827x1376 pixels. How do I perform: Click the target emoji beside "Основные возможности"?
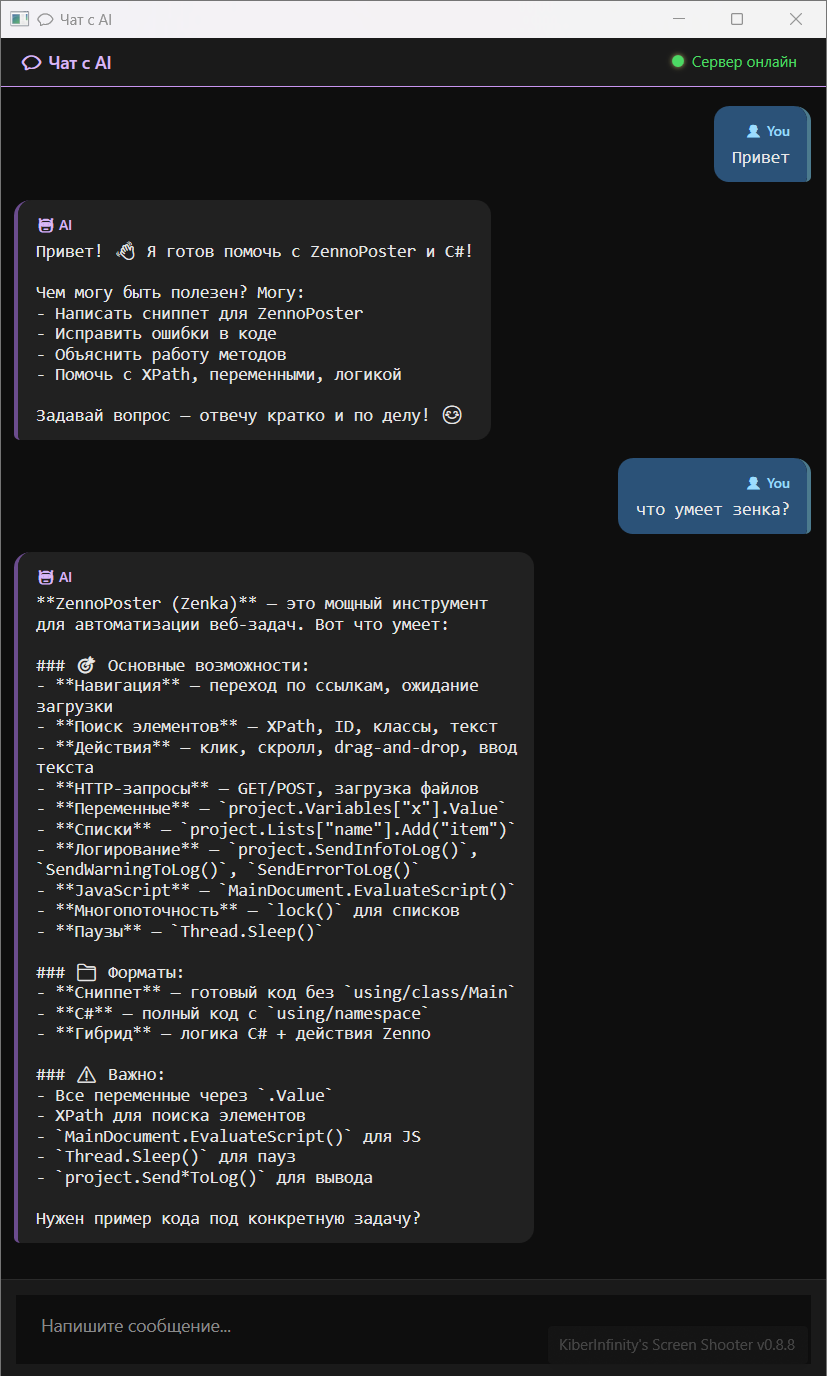coord(86,665)
